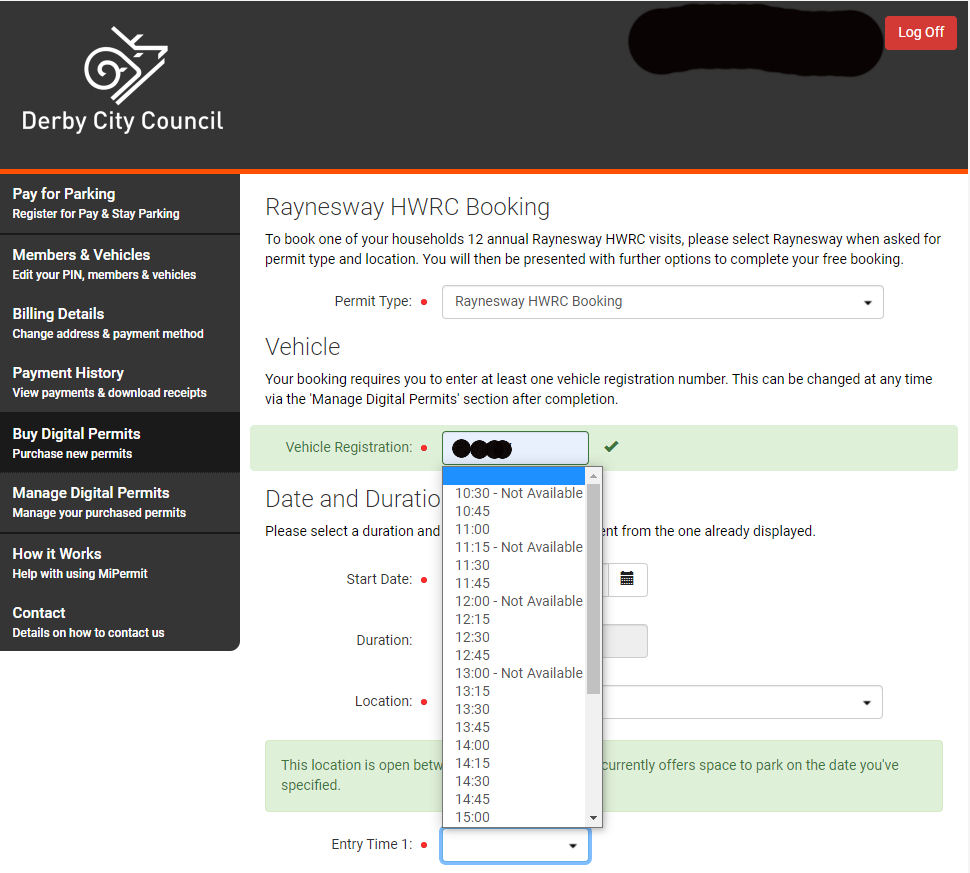Open the Entry Time 1 dropdown
Image resolution: width=970 pixels, height=873 pixels.
click(x=515, y=845)
